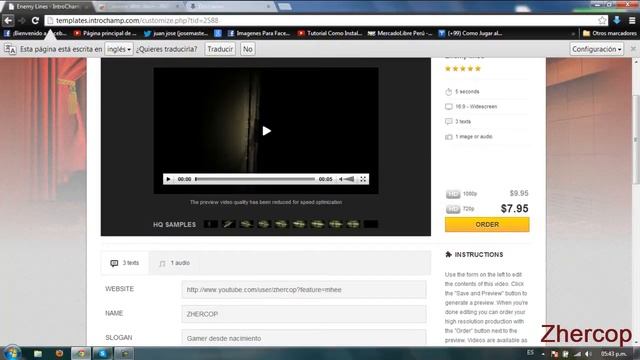
Task: Switch to the third browser tab
Action: point(231,7)
